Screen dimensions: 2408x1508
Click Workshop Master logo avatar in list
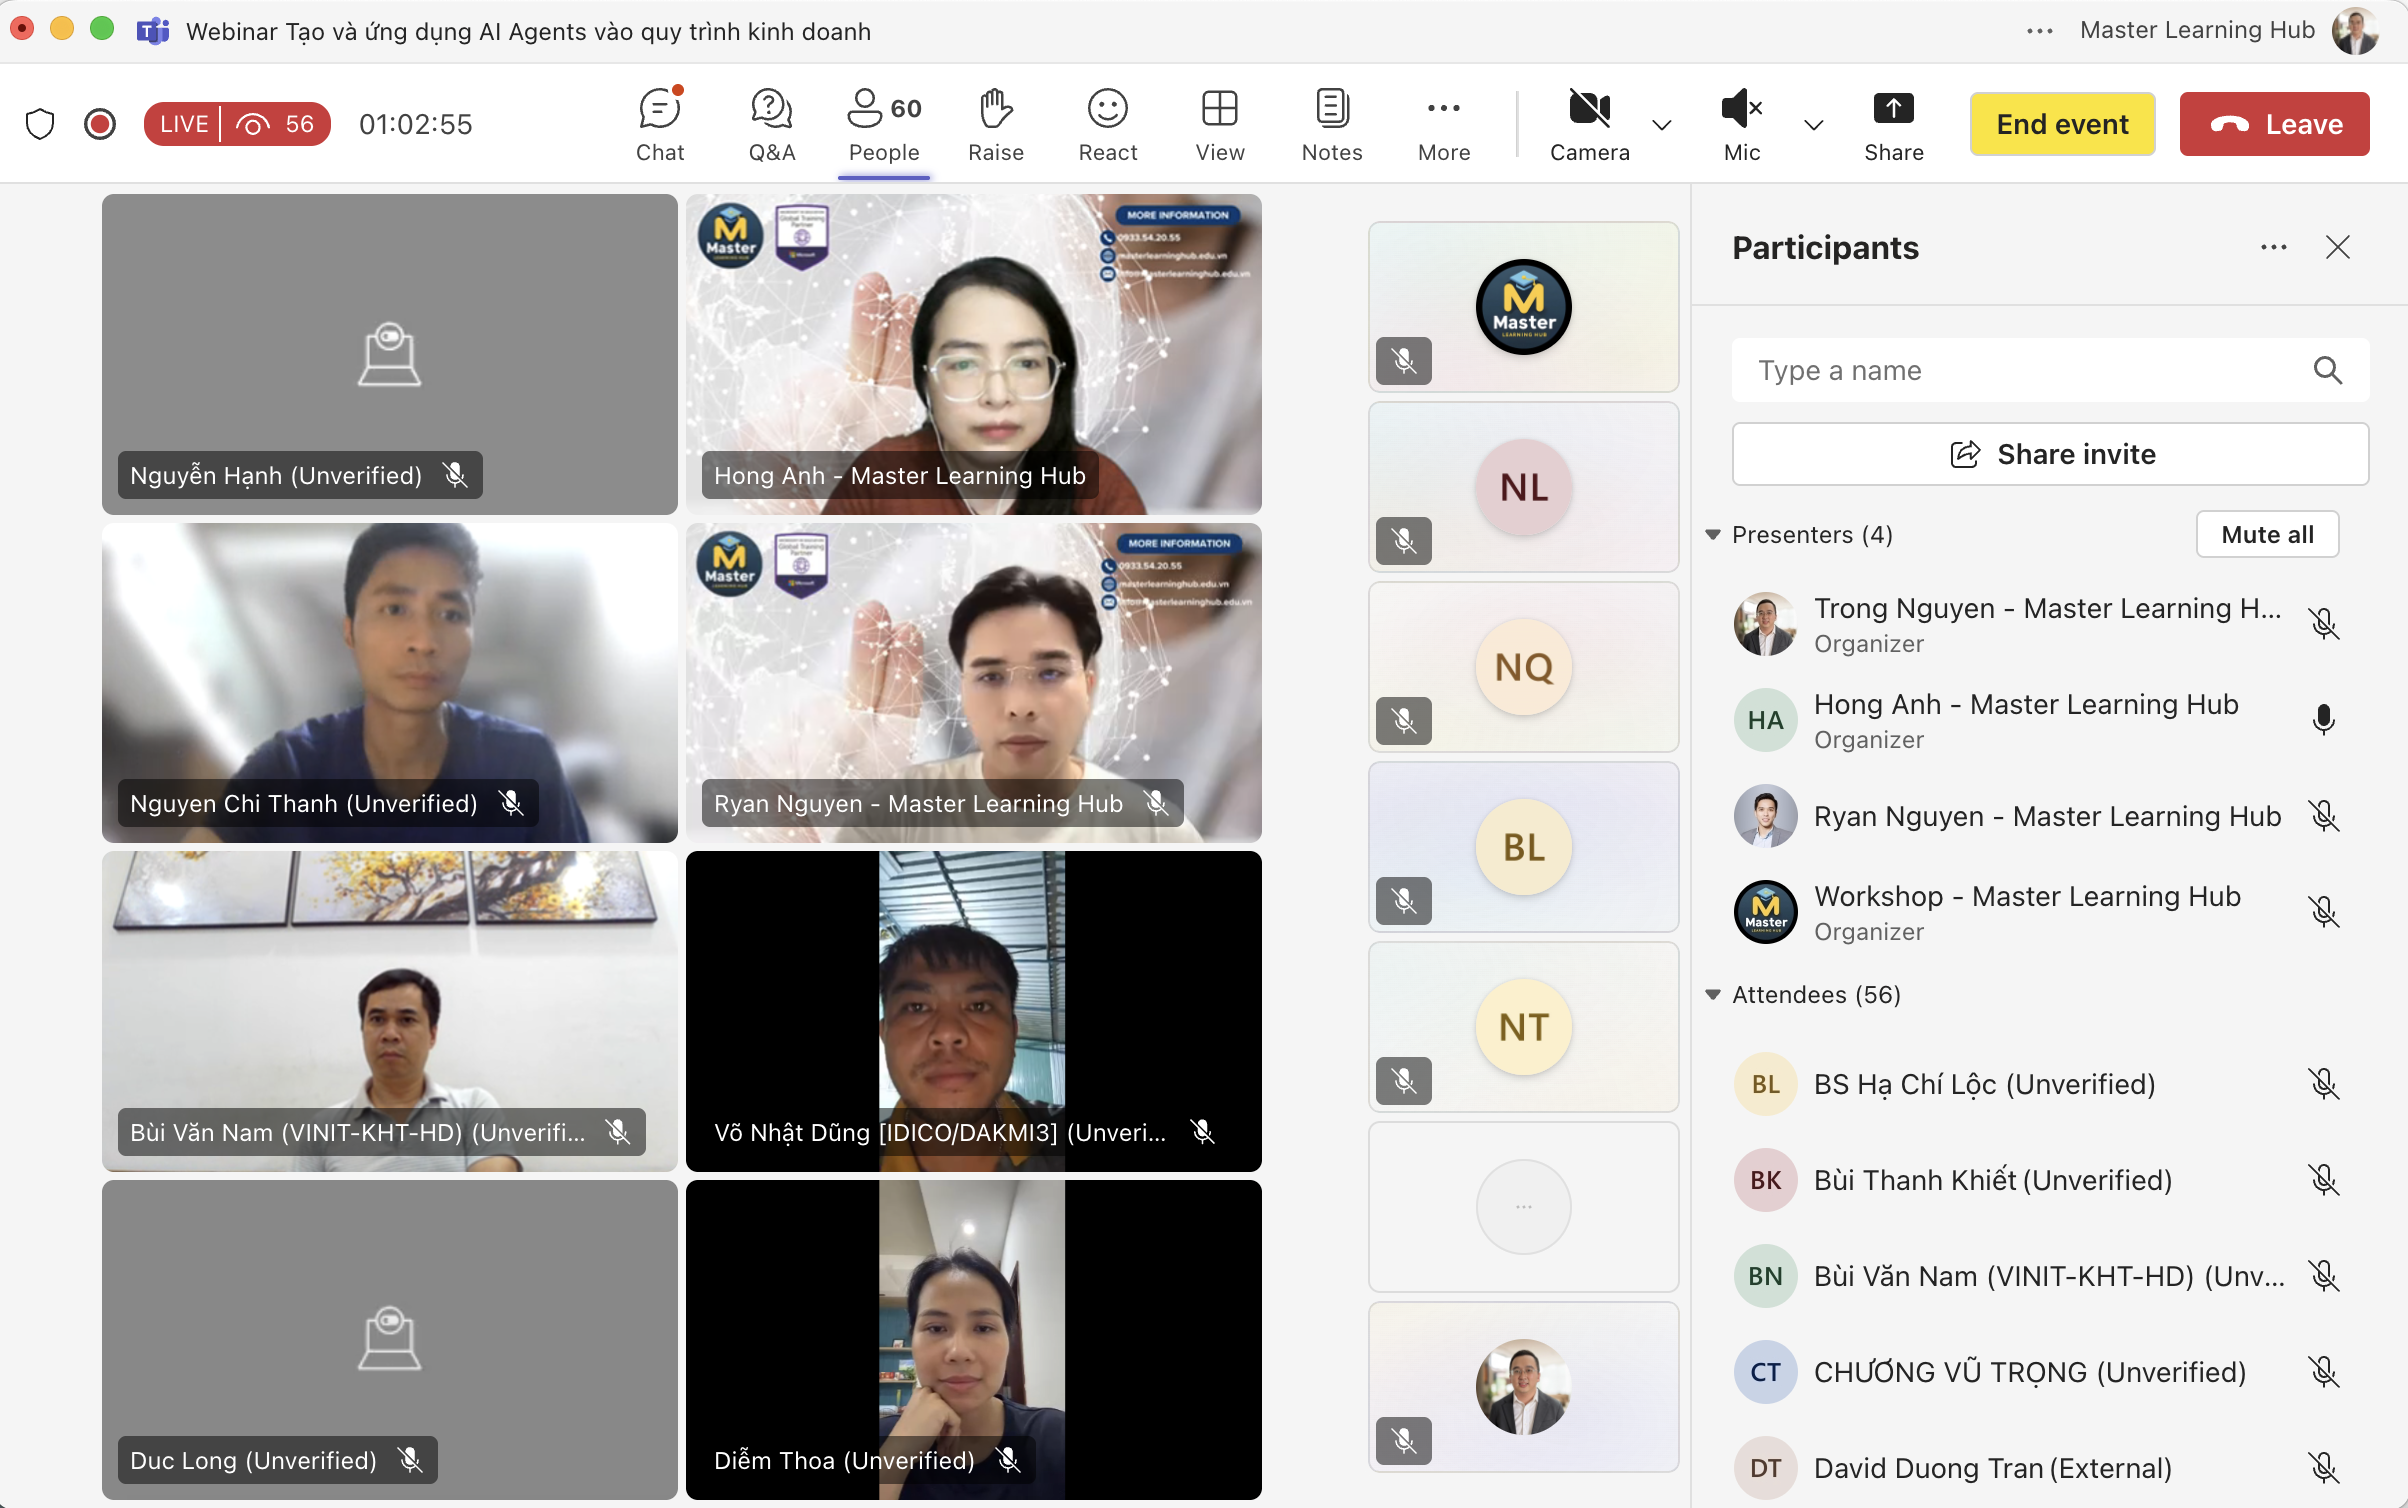pyautogui.click(x=1765, y=912)
